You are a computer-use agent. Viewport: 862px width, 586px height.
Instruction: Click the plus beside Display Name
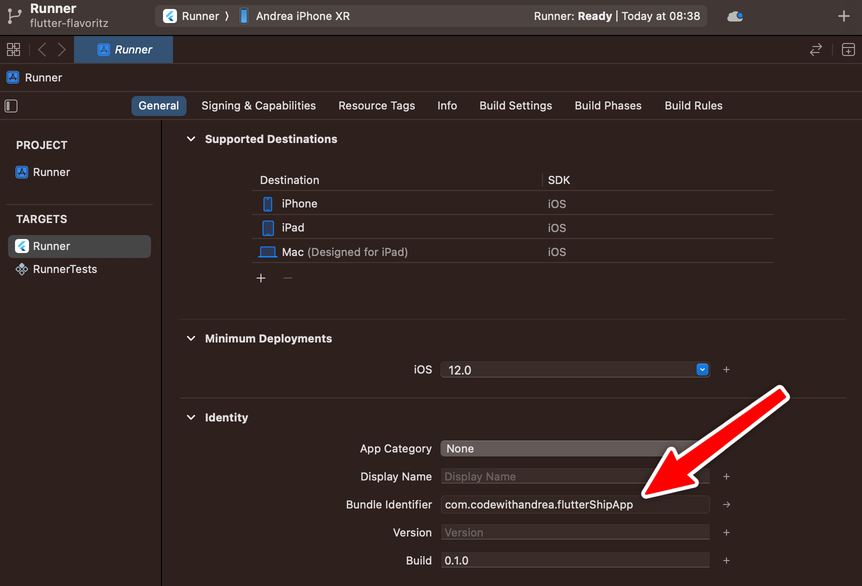pyautogui.click(x=726, y=477)
